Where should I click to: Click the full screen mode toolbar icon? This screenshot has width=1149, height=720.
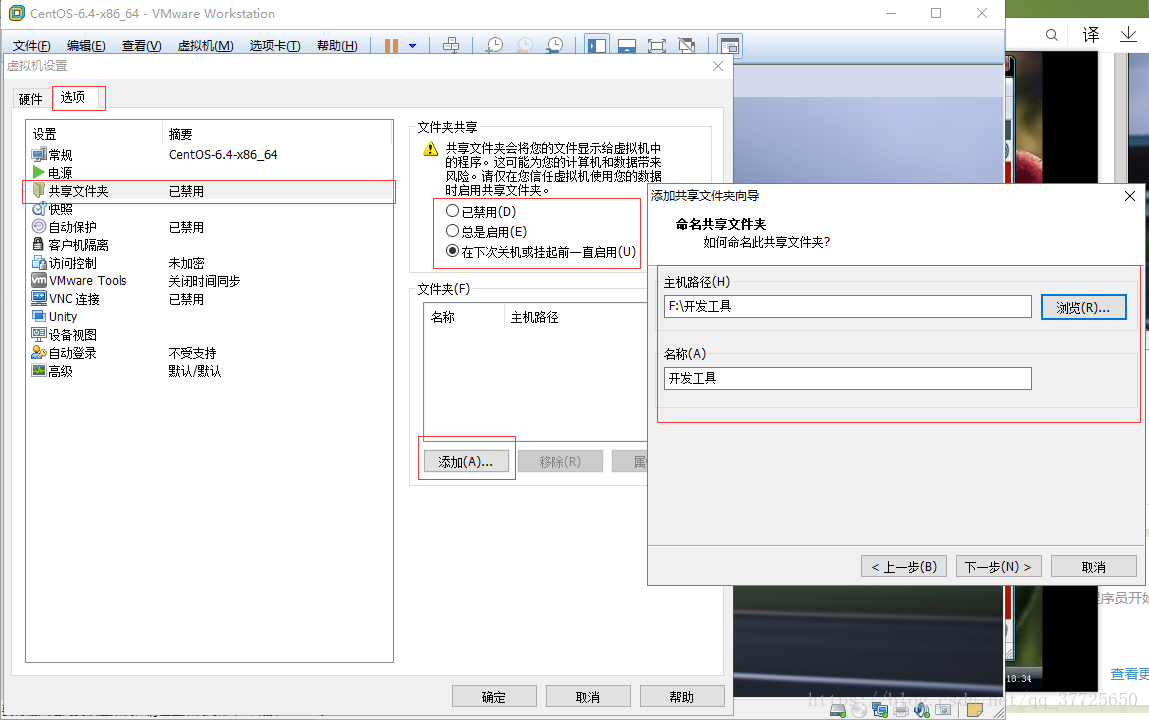657,46
